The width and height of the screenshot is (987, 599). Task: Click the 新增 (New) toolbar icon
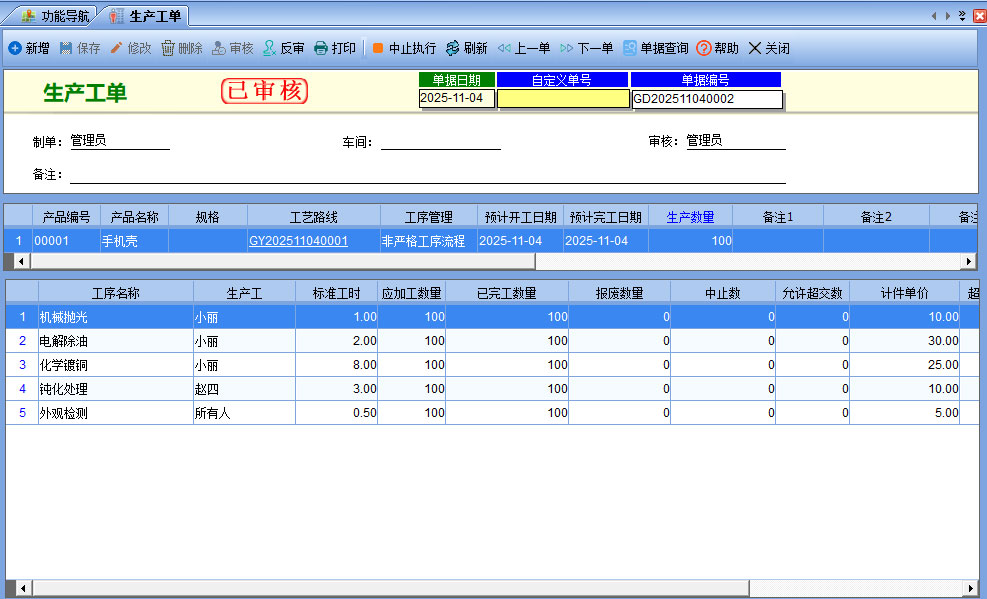pyautogui.click(x=15, y=48)
